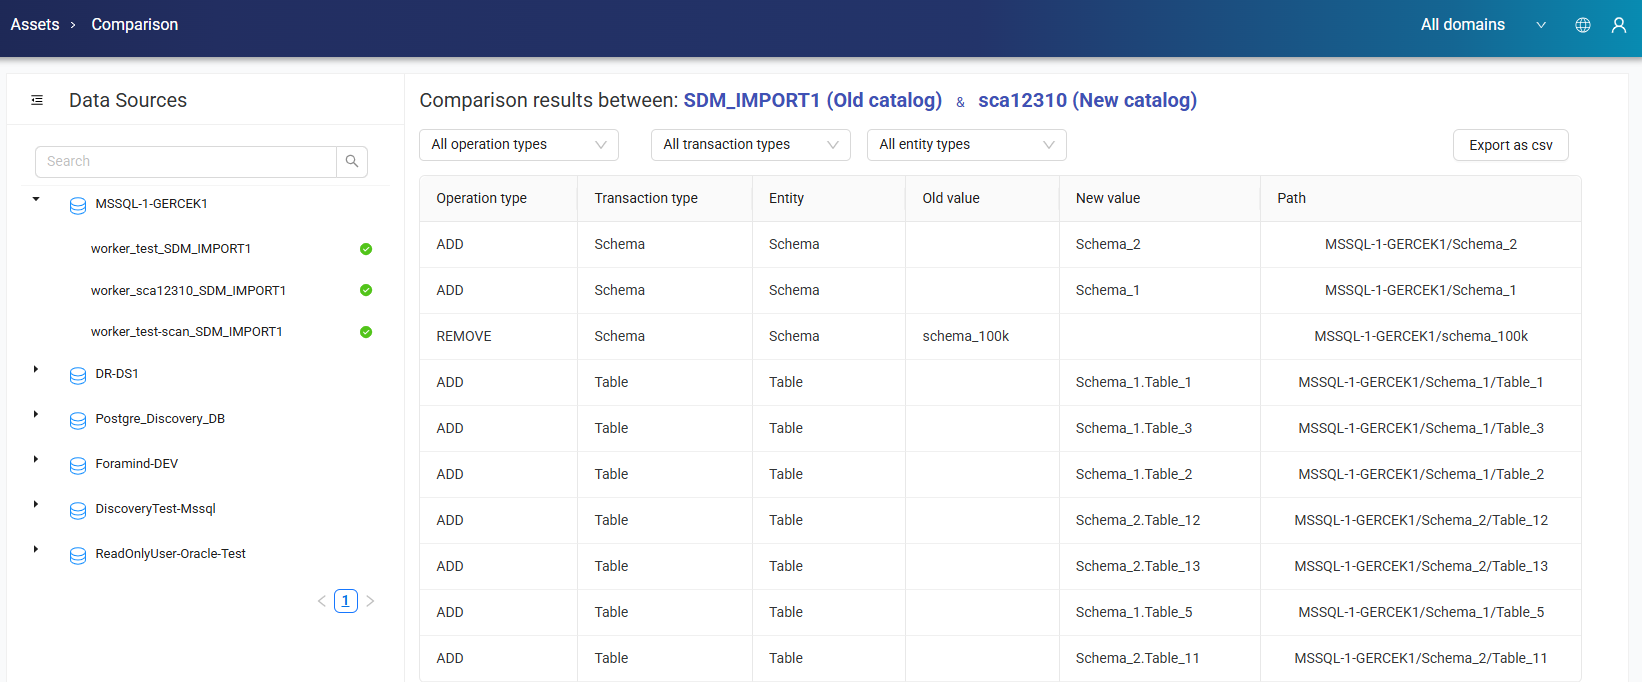Export the results as csv

coord(1510,145)
